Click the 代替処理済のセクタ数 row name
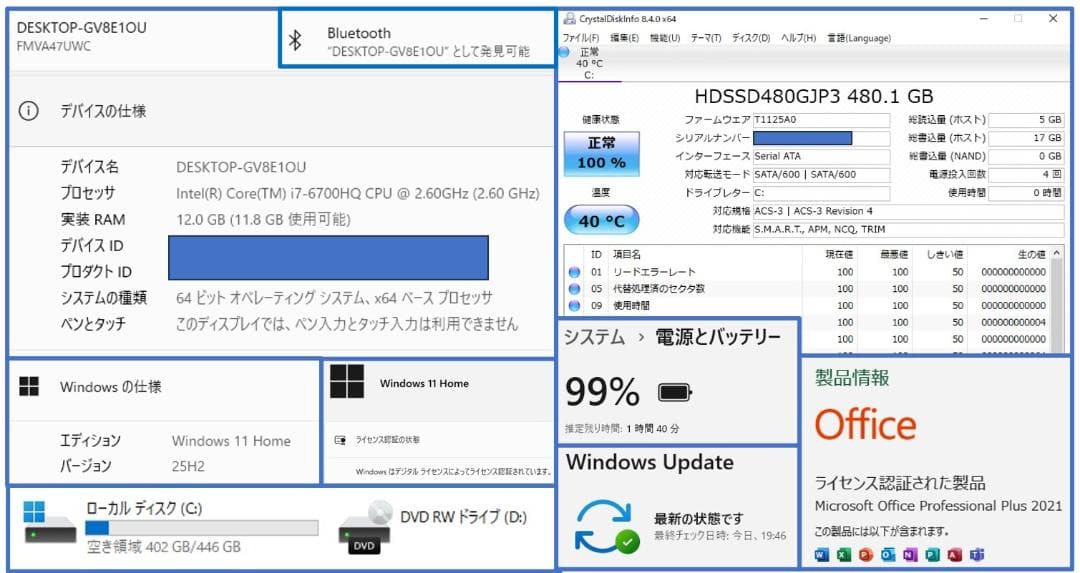The height and width of the screenshot is (573, 1080). click(x=658, y=289)
